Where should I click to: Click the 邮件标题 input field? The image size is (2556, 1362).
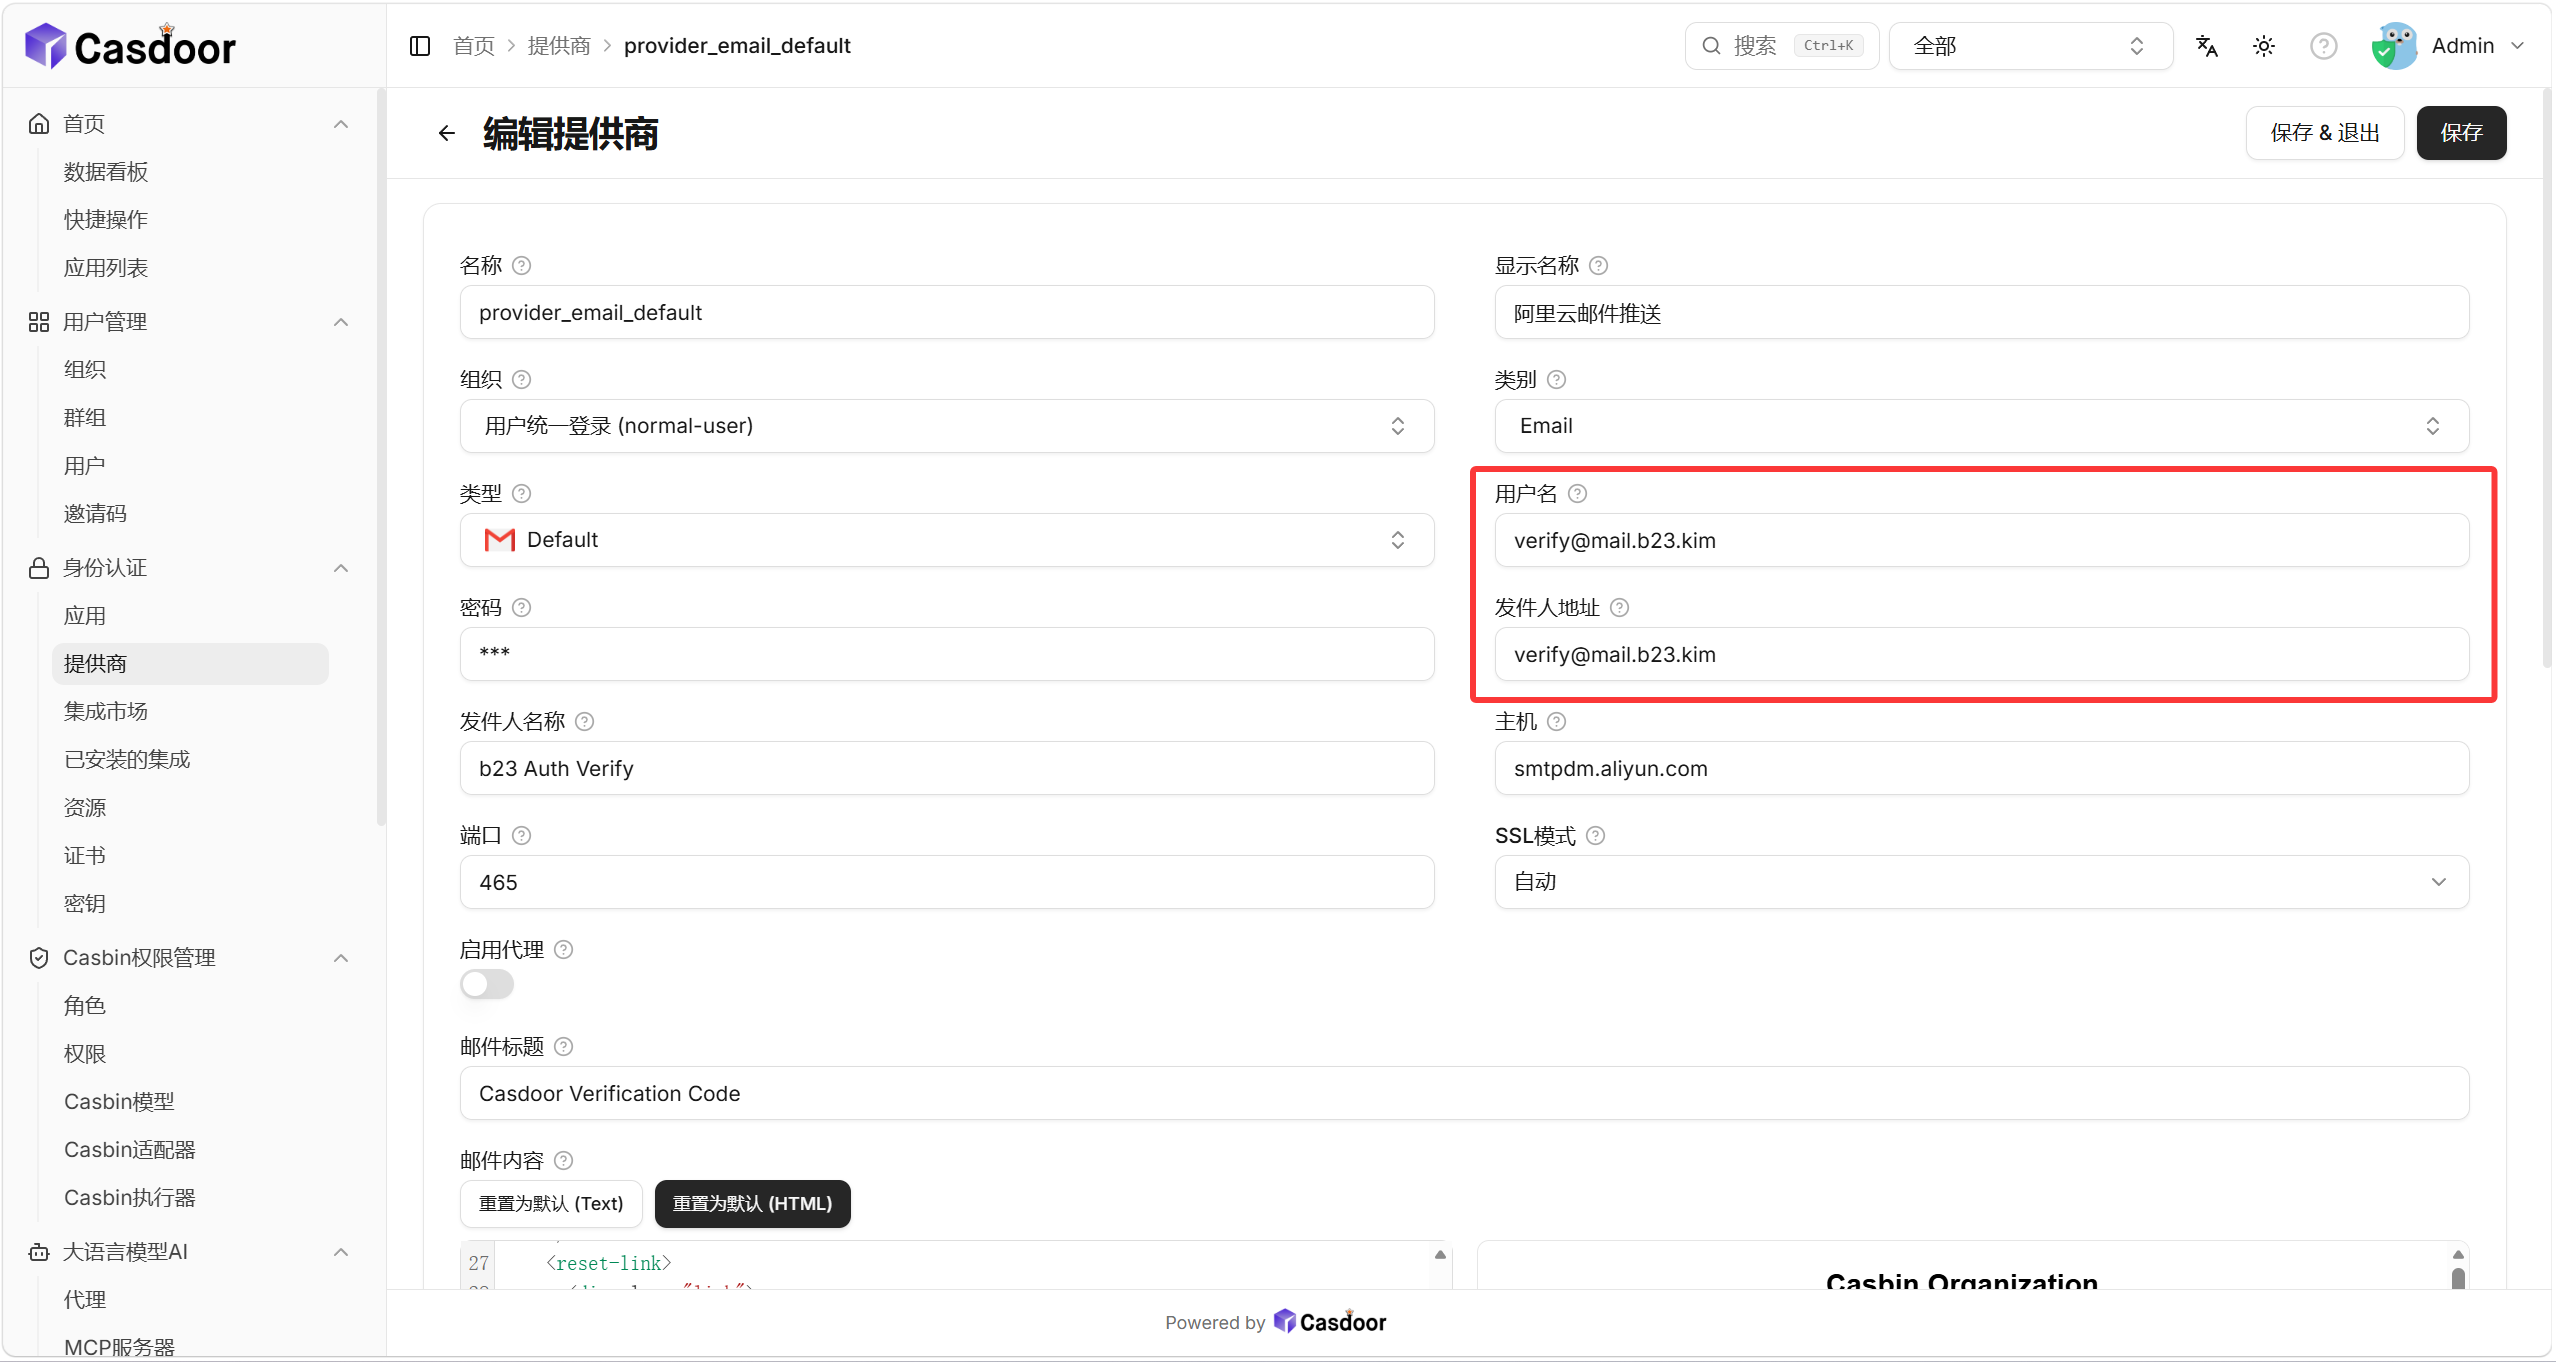coord(1465,1093)
